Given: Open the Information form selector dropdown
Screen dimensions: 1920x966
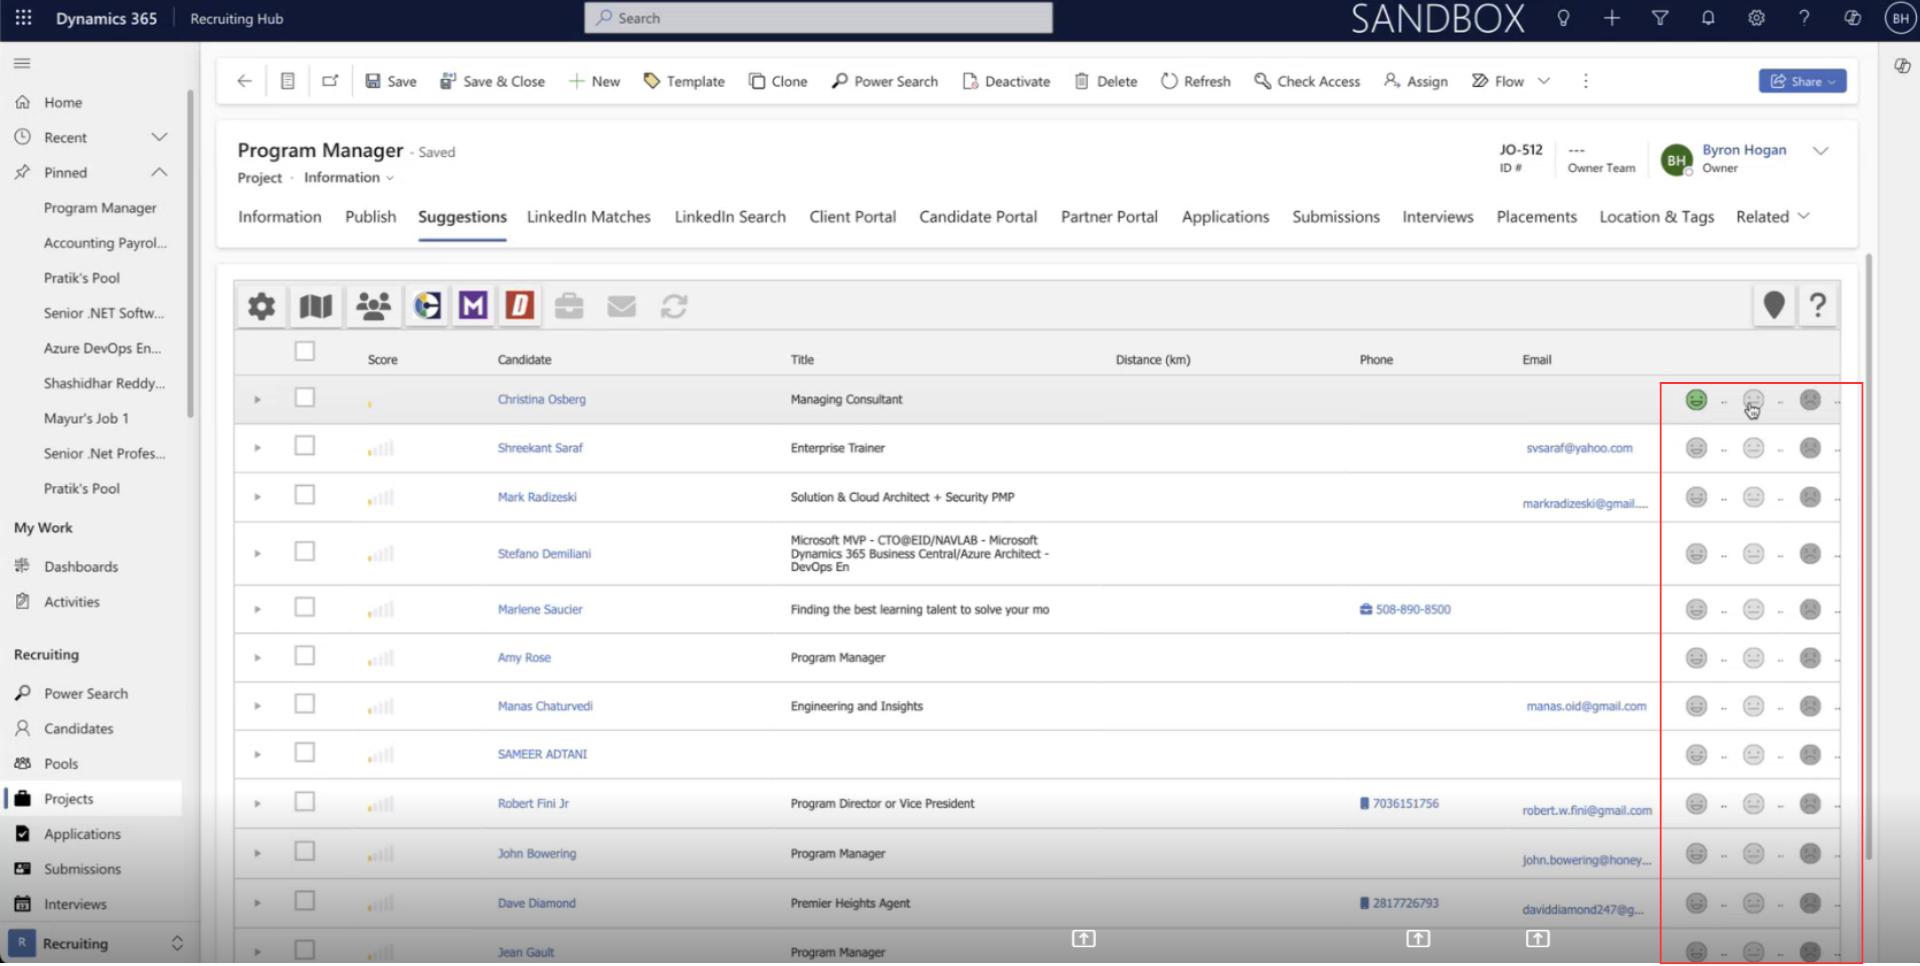Looking at the screenshot, I should point(349,178).
